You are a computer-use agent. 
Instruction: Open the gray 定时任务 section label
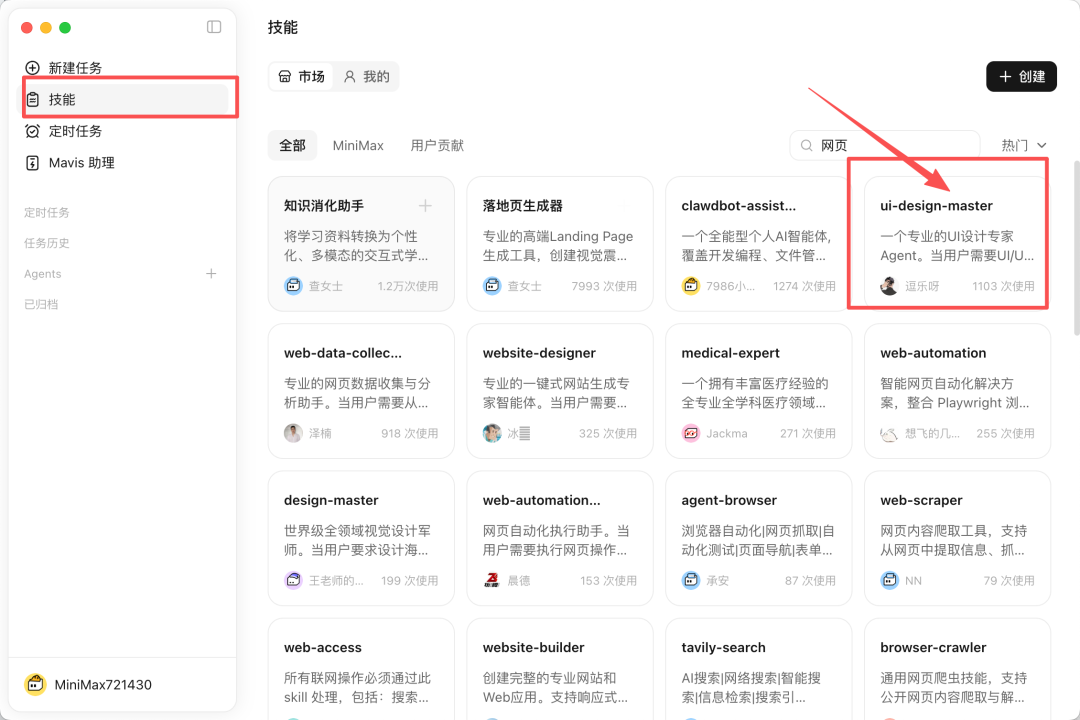coord(47,212)
